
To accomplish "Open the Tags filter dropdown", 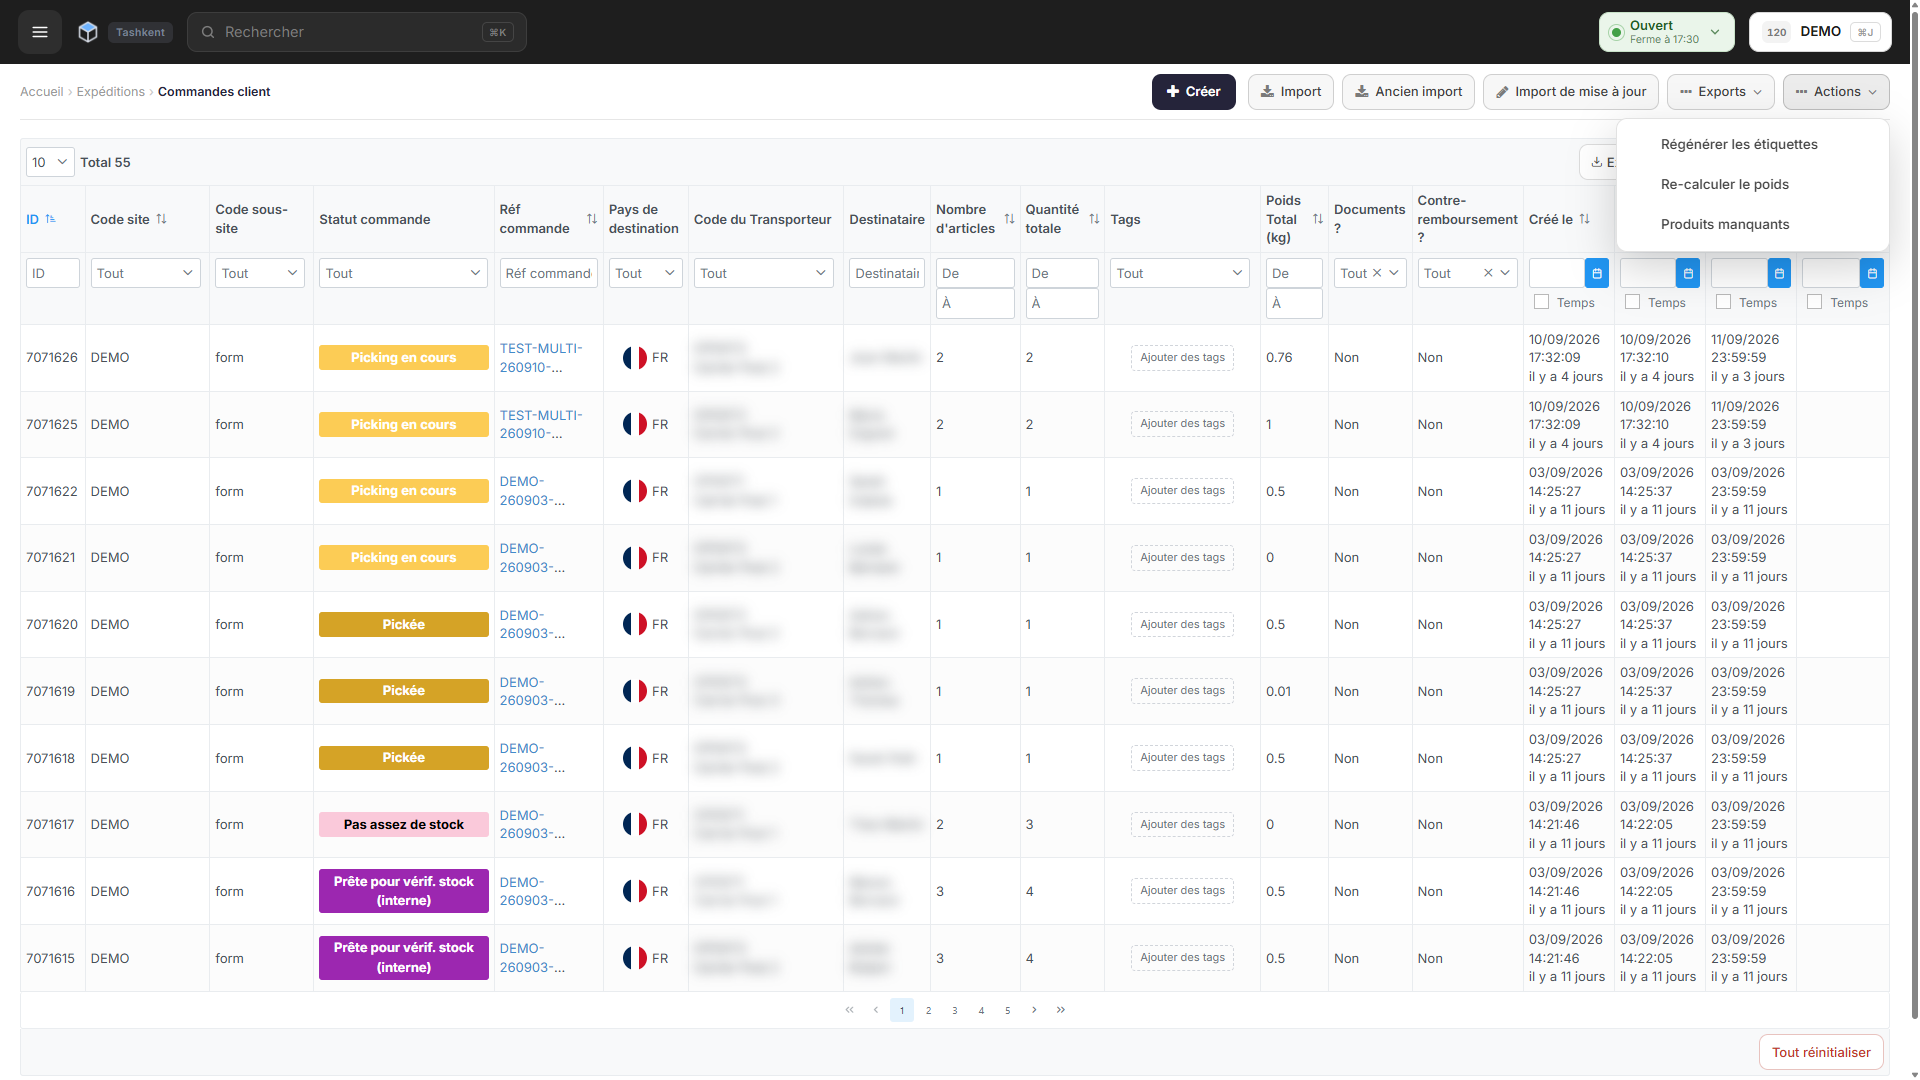I will 1180,273.
